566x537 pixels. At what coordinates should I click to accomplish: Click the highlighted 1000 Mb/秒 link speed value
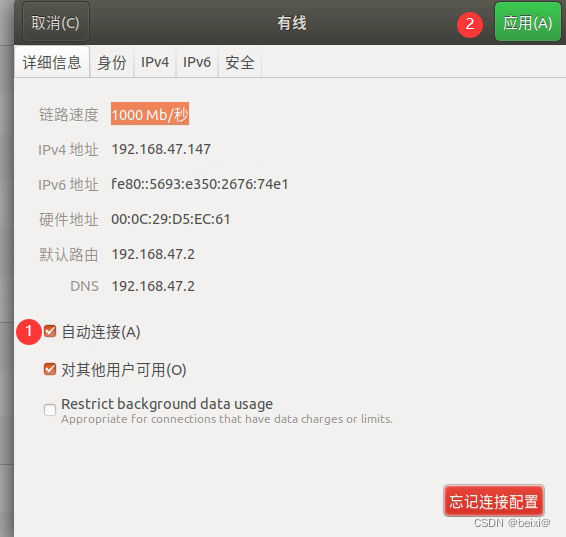click(150, 114)
